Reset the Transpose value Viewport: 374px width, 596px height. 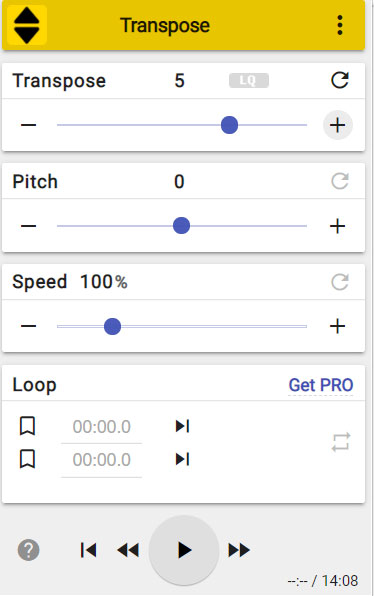click(x=339, y=80)
